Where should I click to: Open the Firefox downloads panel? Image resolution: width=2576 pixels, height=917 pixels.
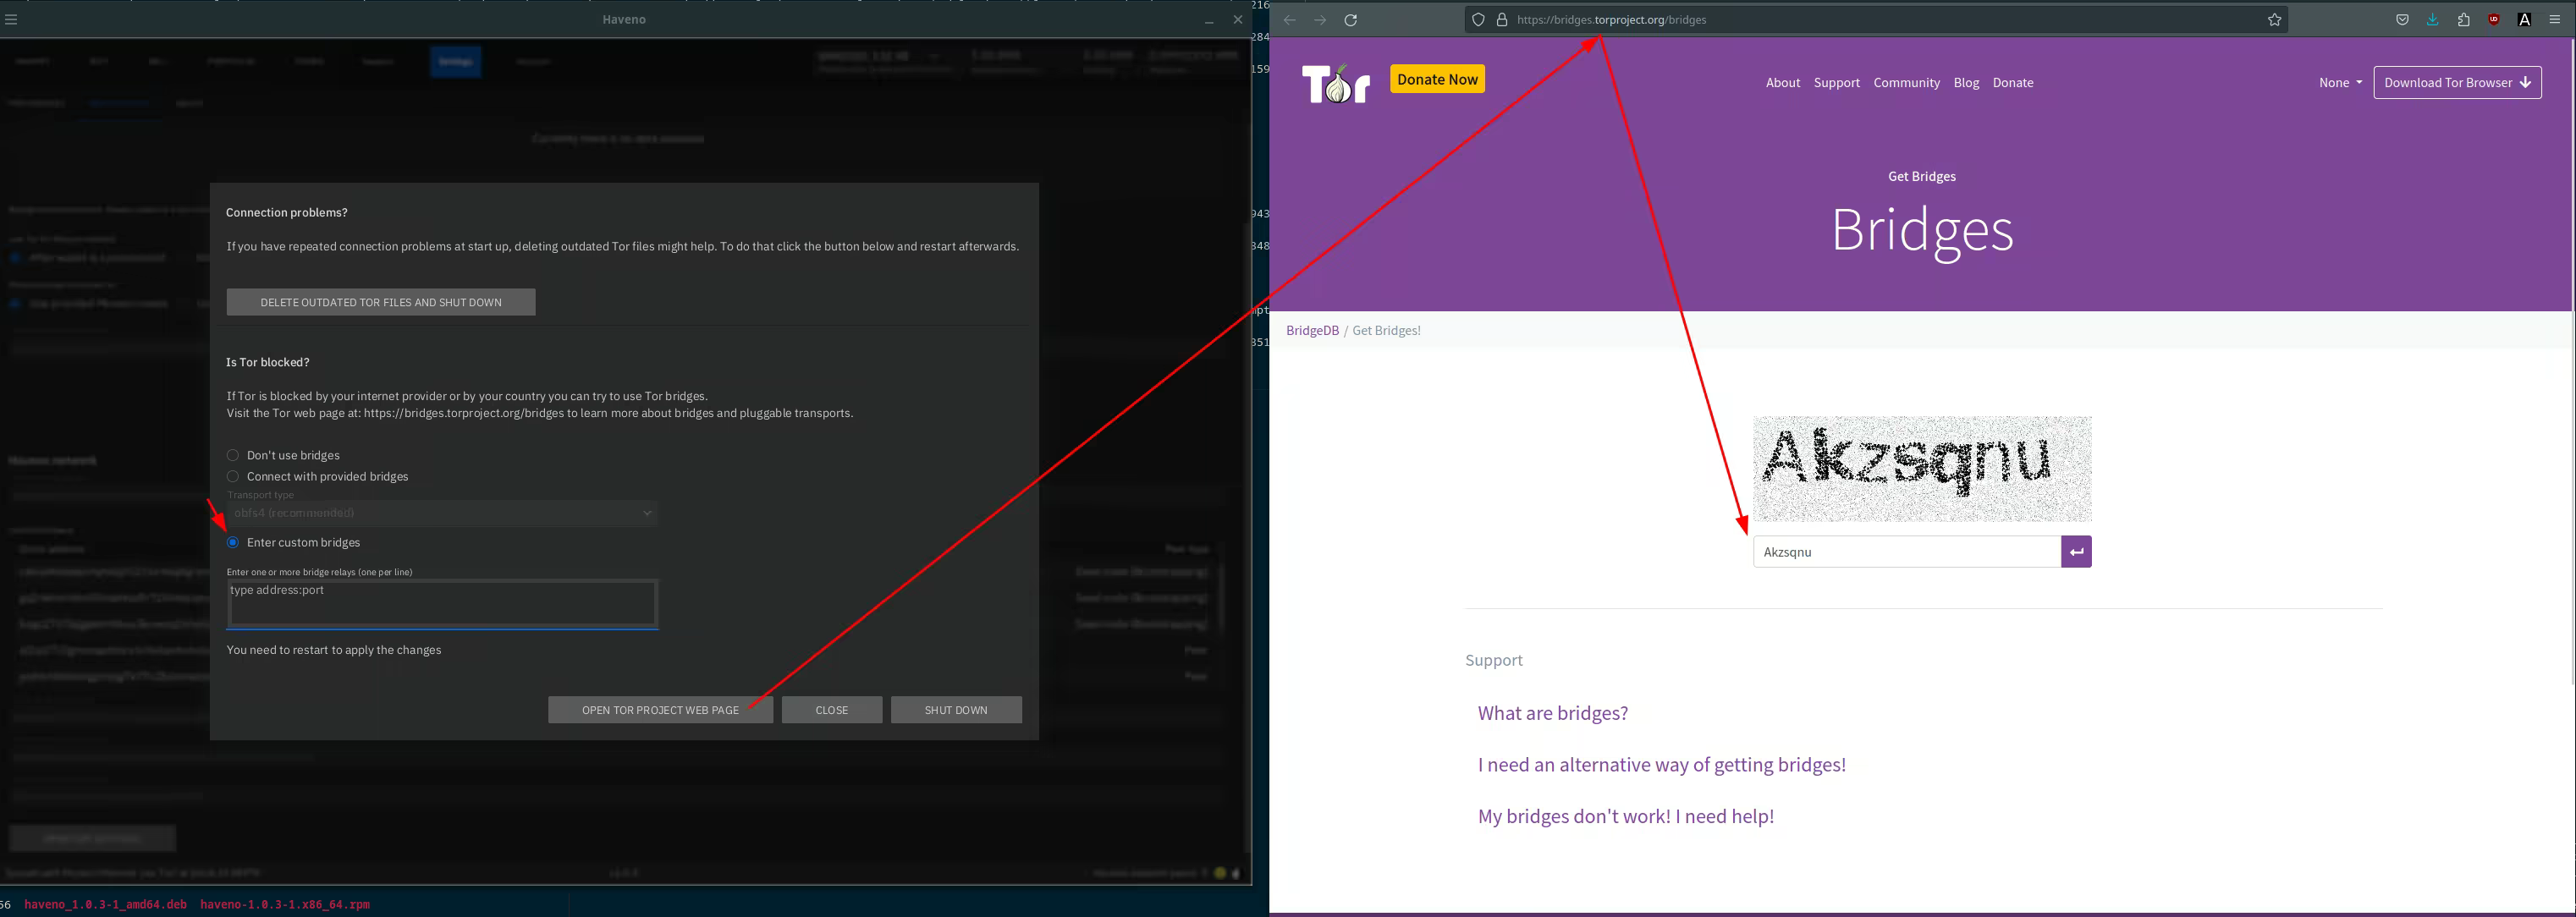click(x=2432, y=20)
